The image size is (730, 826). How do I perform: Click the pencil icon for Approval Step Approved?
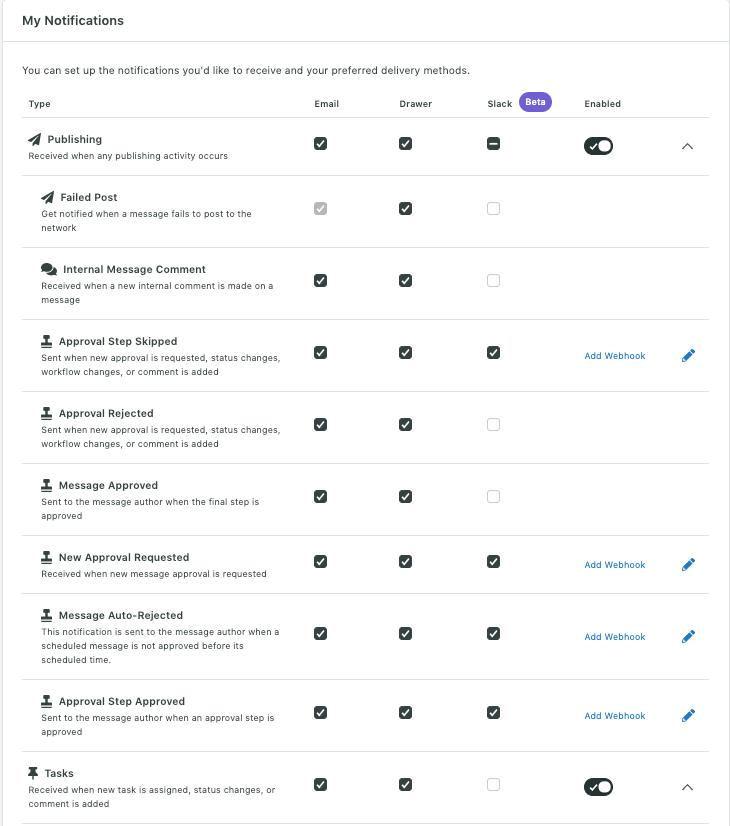(688, 715)
